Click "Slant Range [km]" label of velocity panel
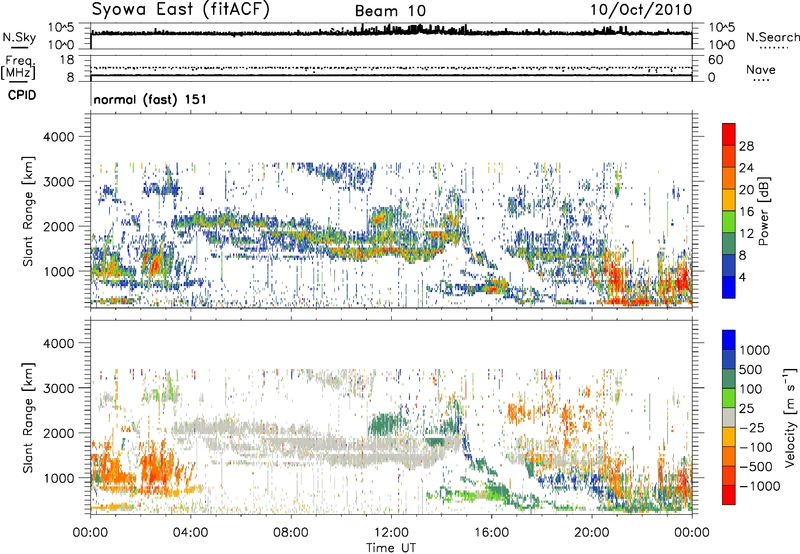Image resolution: width=800 pixels, height=554 pixels. 28,418
